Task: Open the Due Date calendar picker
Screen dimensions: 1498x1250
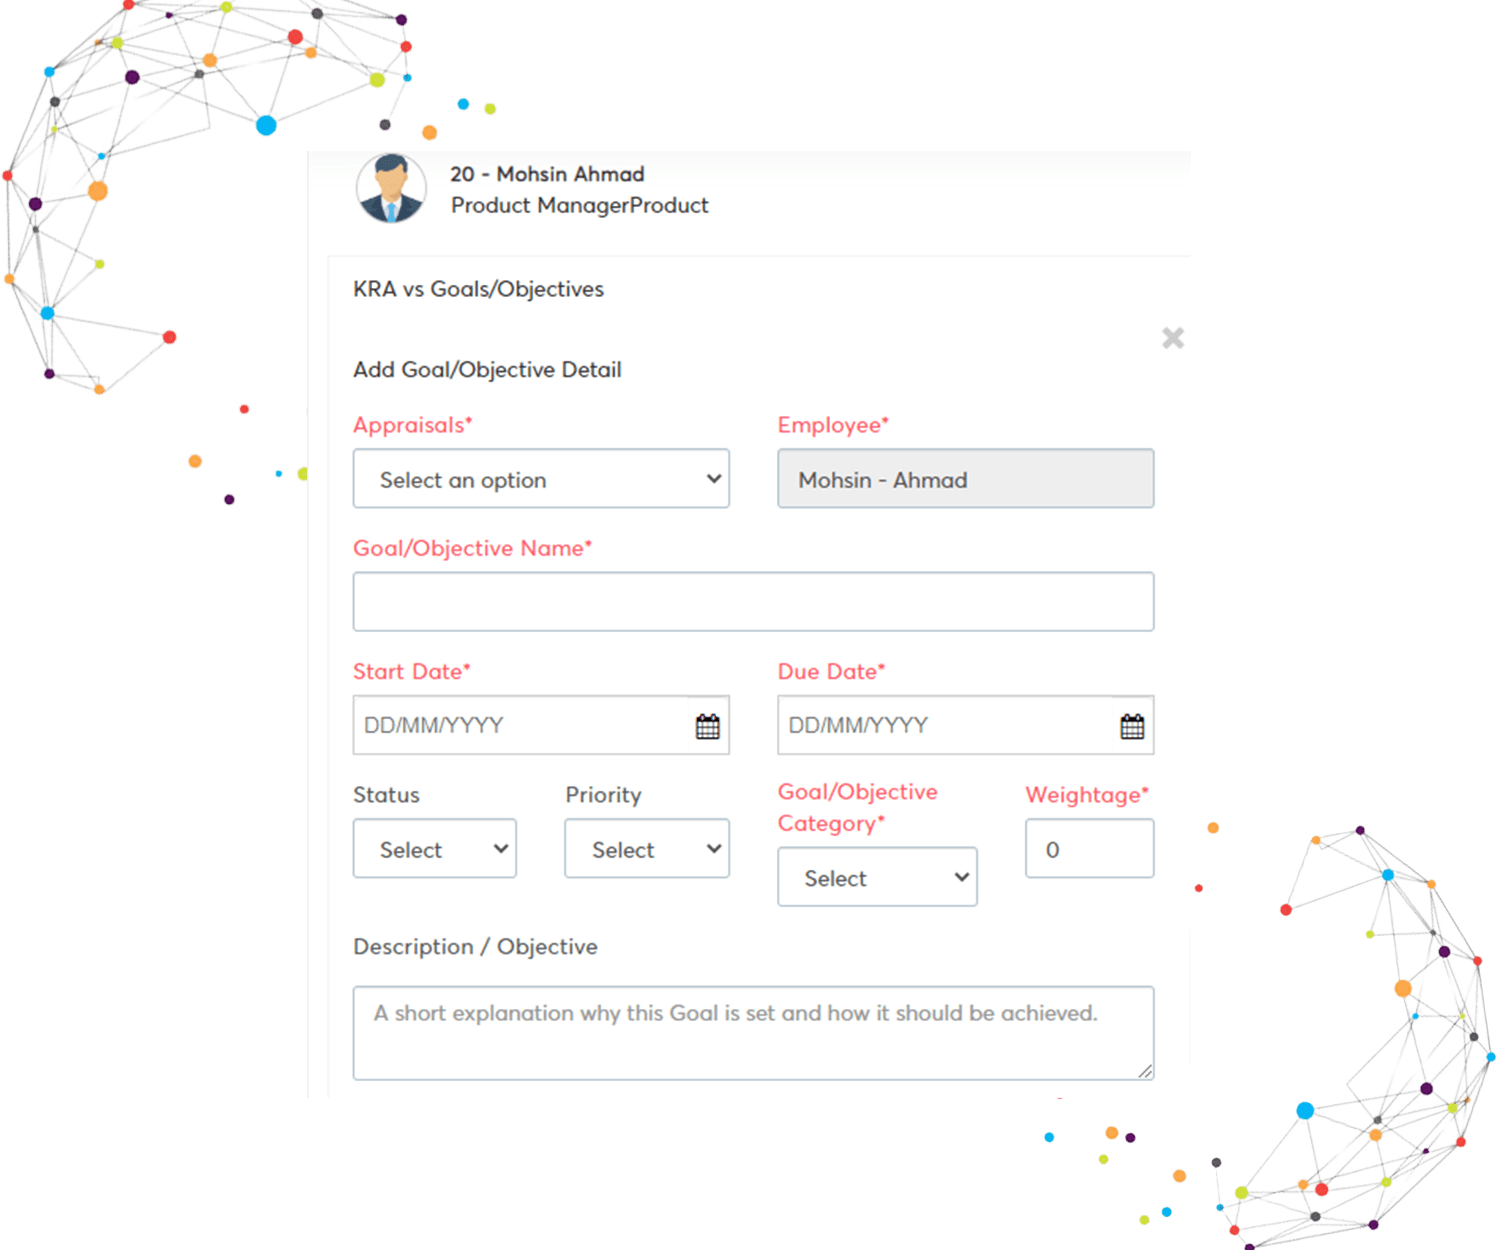Action: 1132,726
